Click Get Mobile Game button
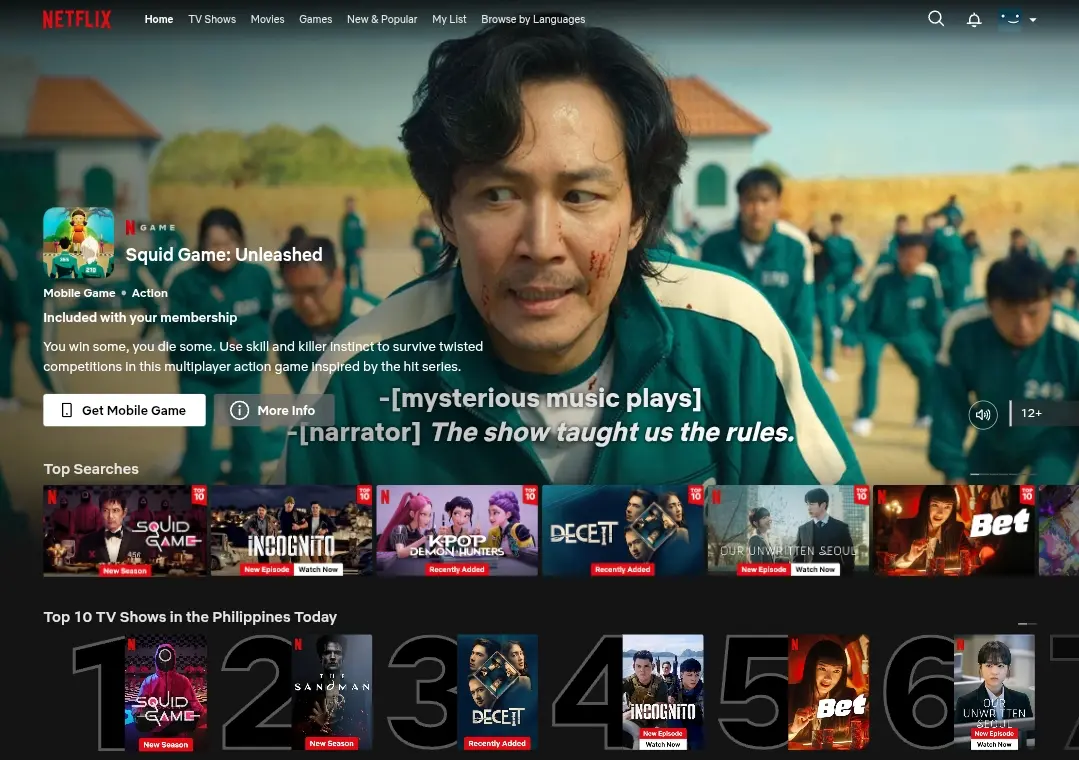1079x760 pixels. click(125, 410)
